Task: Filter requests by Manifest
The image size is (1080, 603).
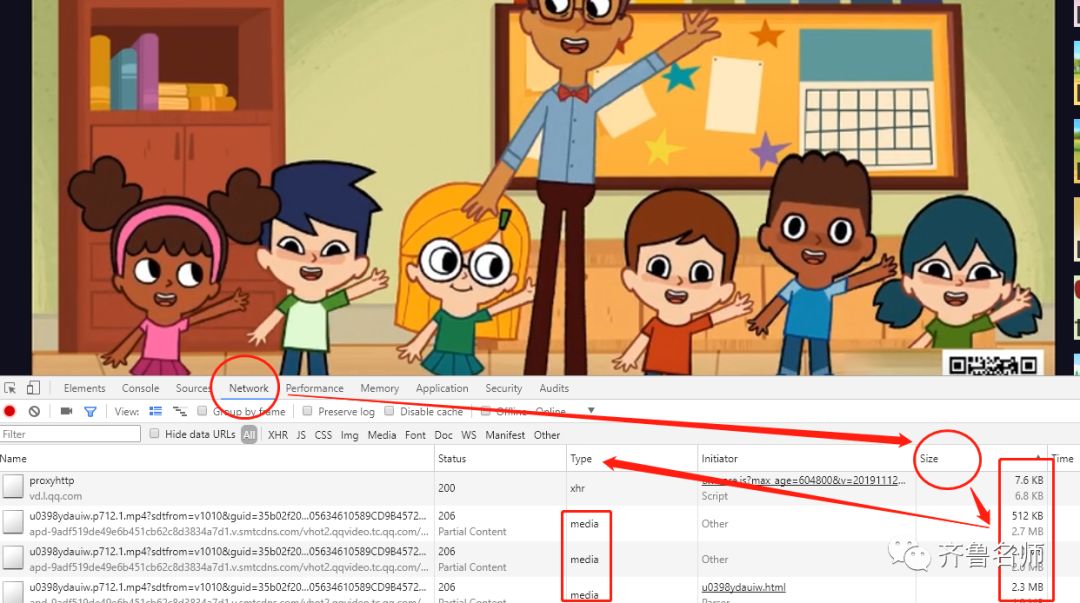Action: point(505,435)
